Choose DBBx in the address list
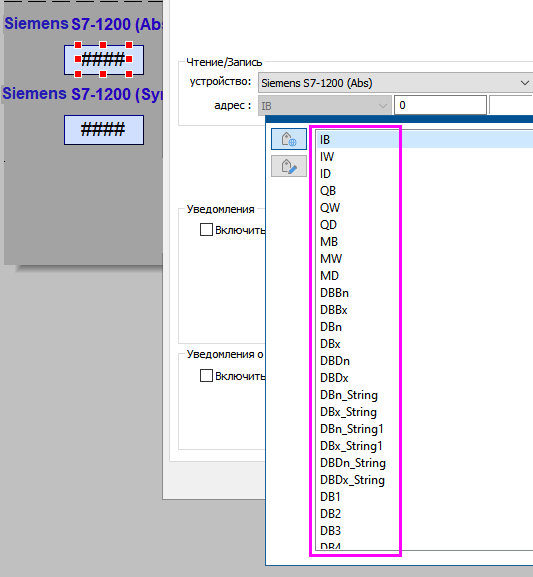Image resolution: width=533 pixels, height=577 pixels. pos(425,310)
